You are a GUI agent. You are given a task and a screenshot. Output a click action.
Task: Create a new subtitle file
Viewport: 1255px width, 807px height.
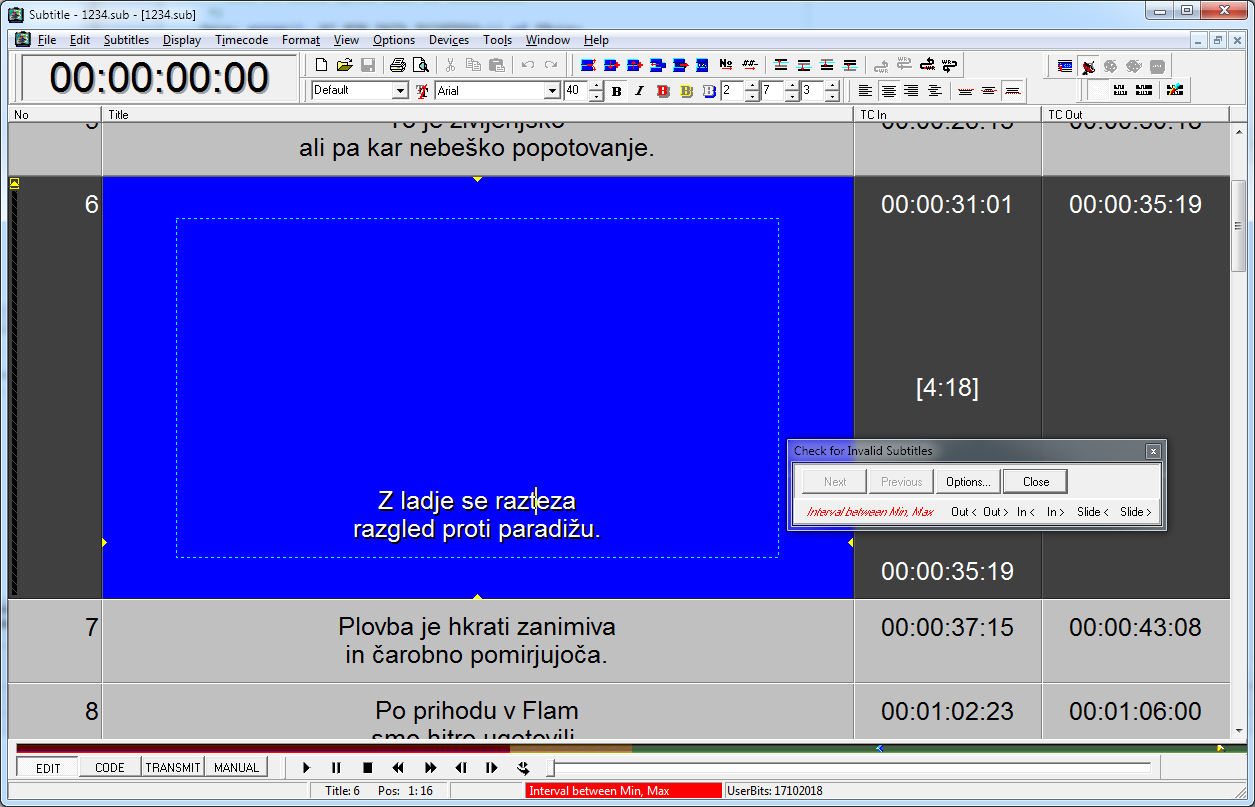tap(321, 65)
